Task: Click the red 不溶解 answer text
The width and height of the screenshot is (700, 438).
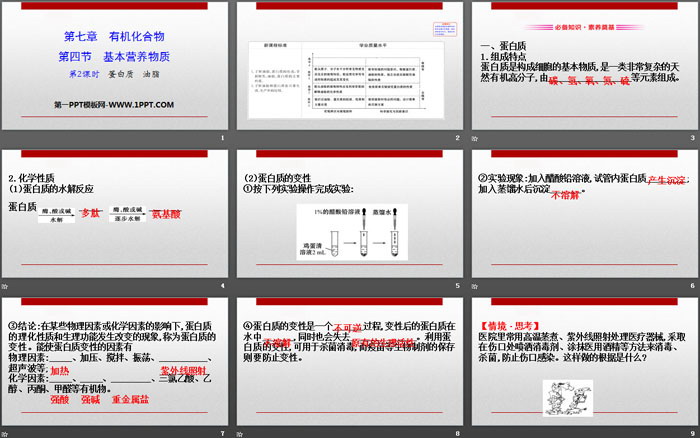Action: [566, 196]
